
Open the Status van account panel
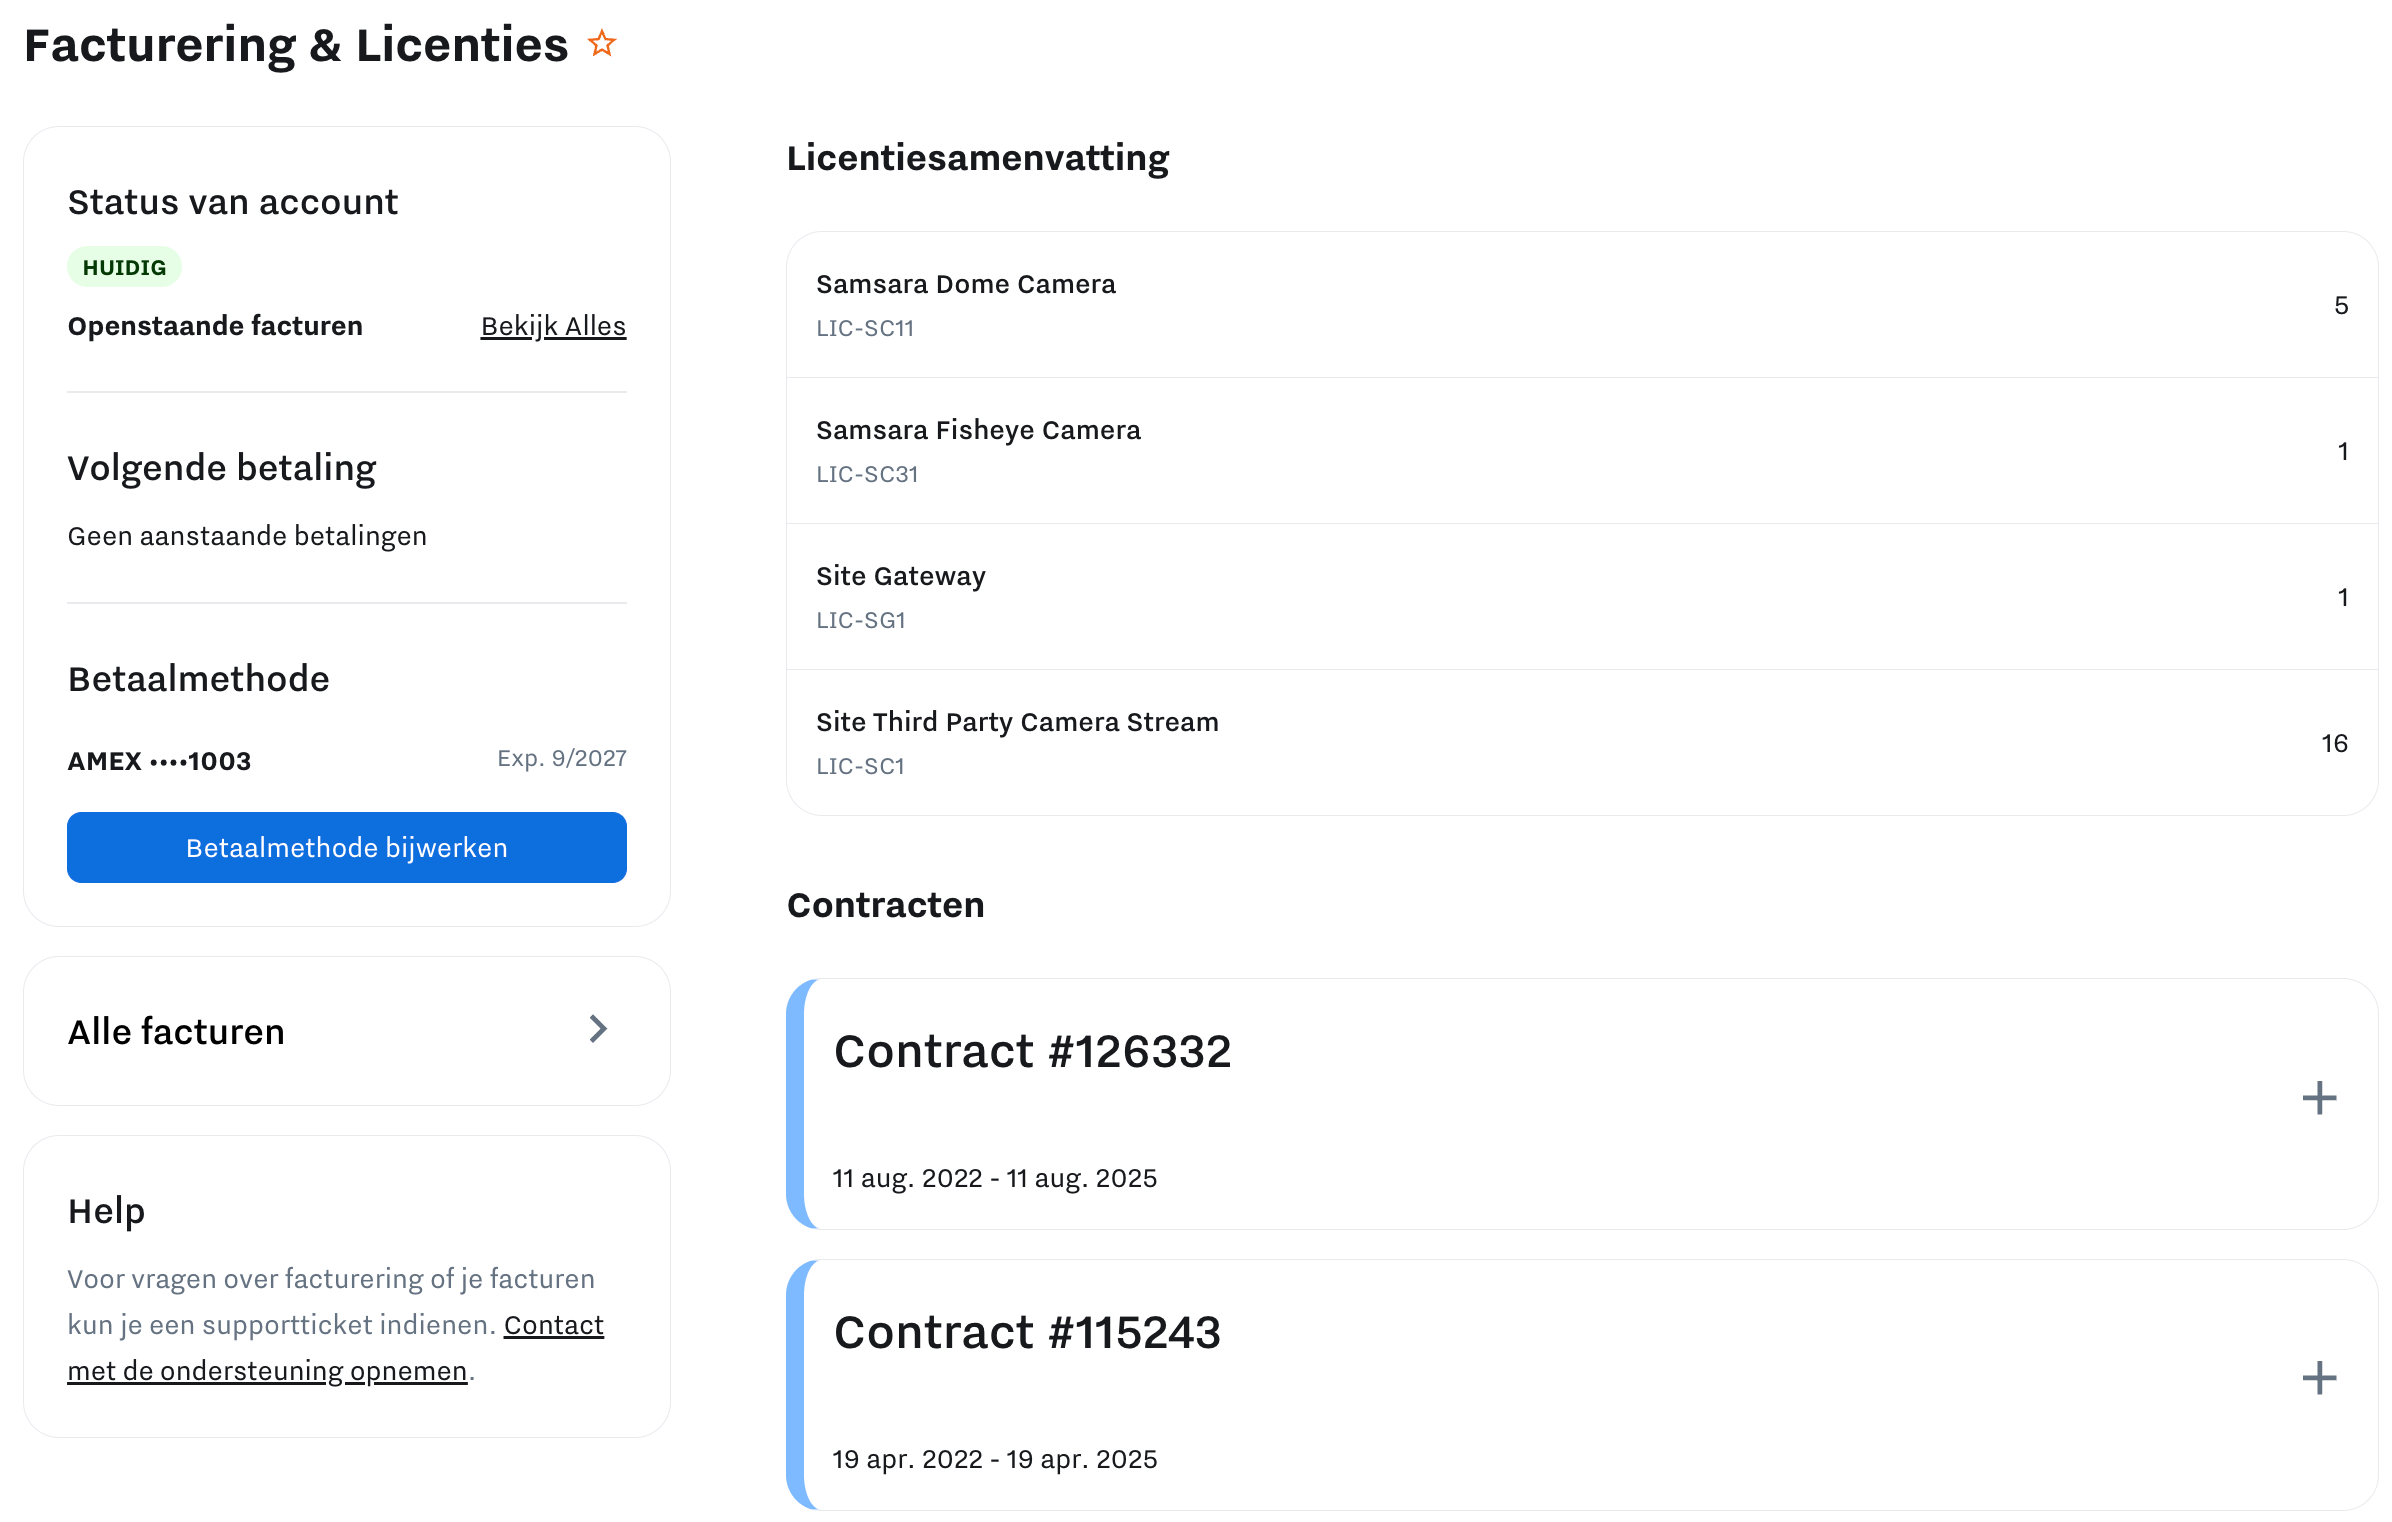[233, 201]
